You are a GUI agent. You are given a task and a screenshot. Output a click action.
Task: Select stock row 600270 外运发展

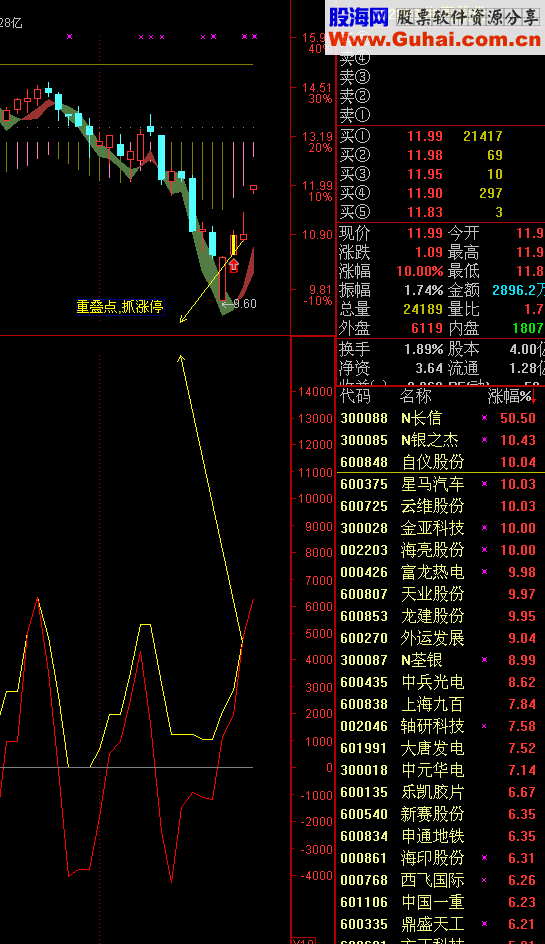[440, 638]
